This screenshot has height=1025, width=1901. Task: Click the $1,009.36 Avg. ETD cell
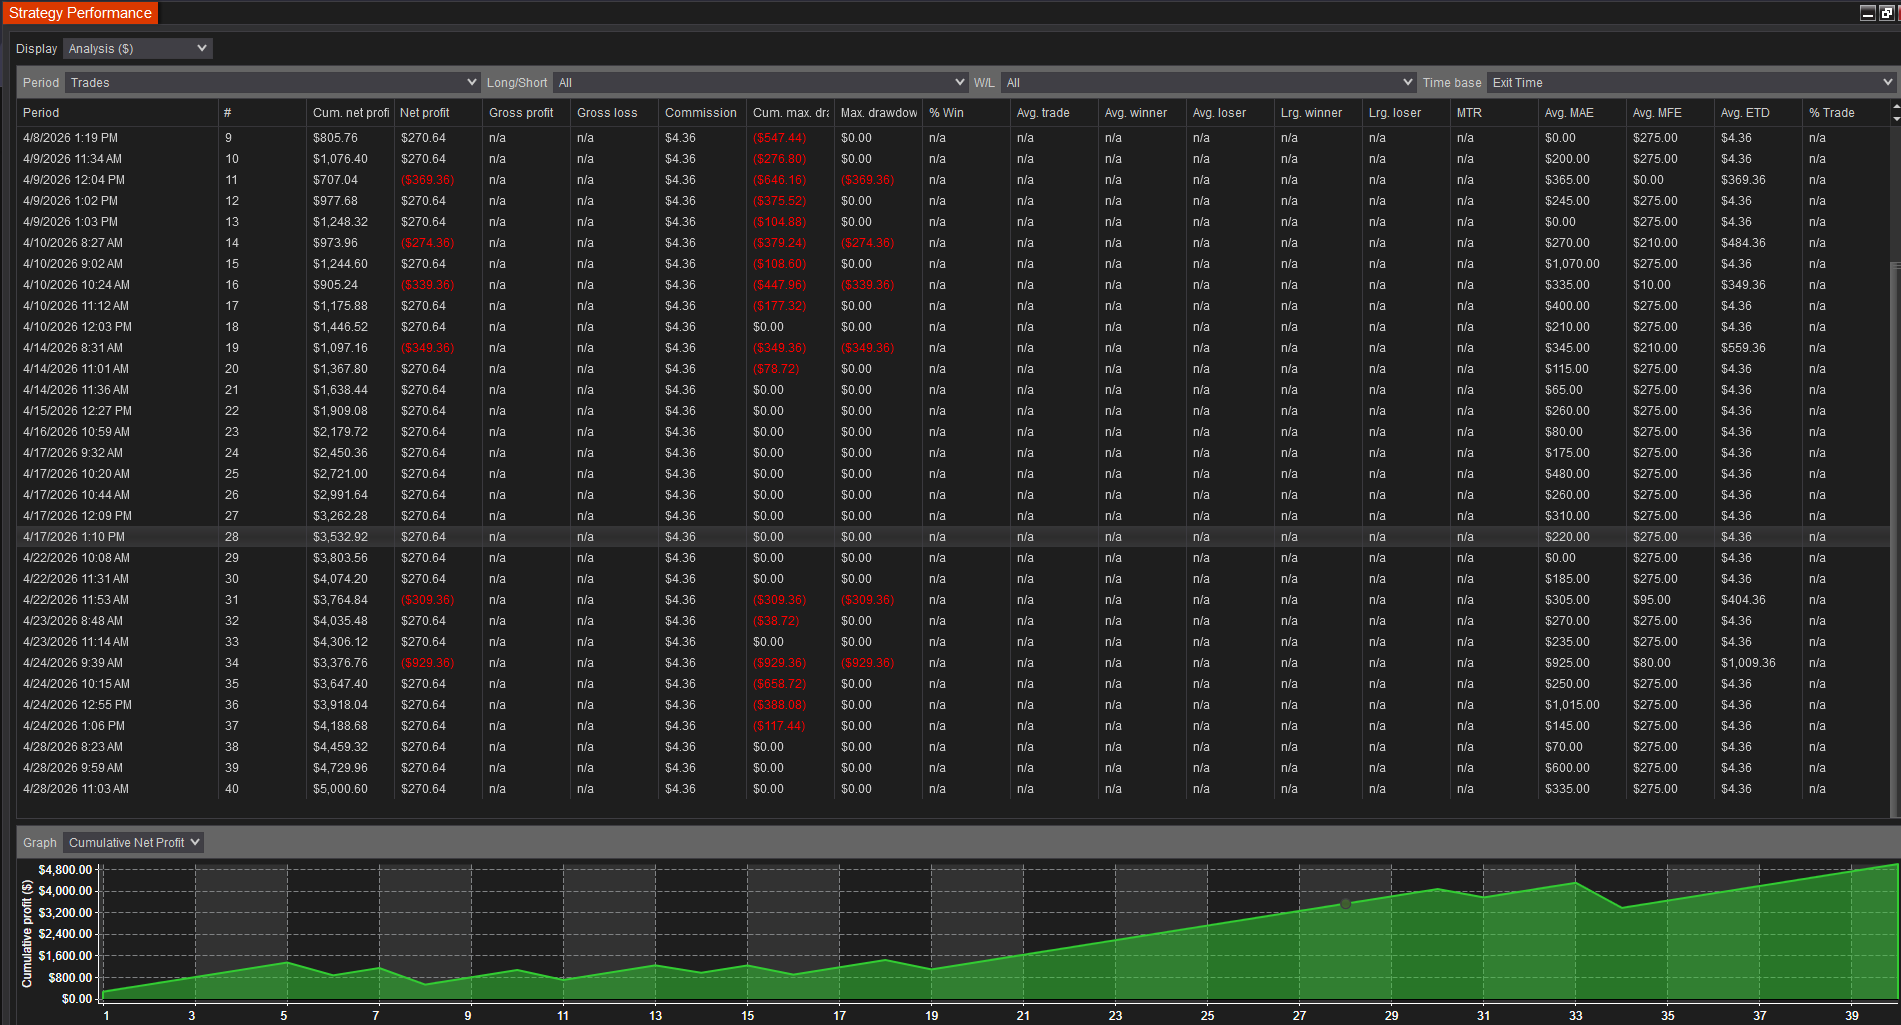tap(1758, 663)
